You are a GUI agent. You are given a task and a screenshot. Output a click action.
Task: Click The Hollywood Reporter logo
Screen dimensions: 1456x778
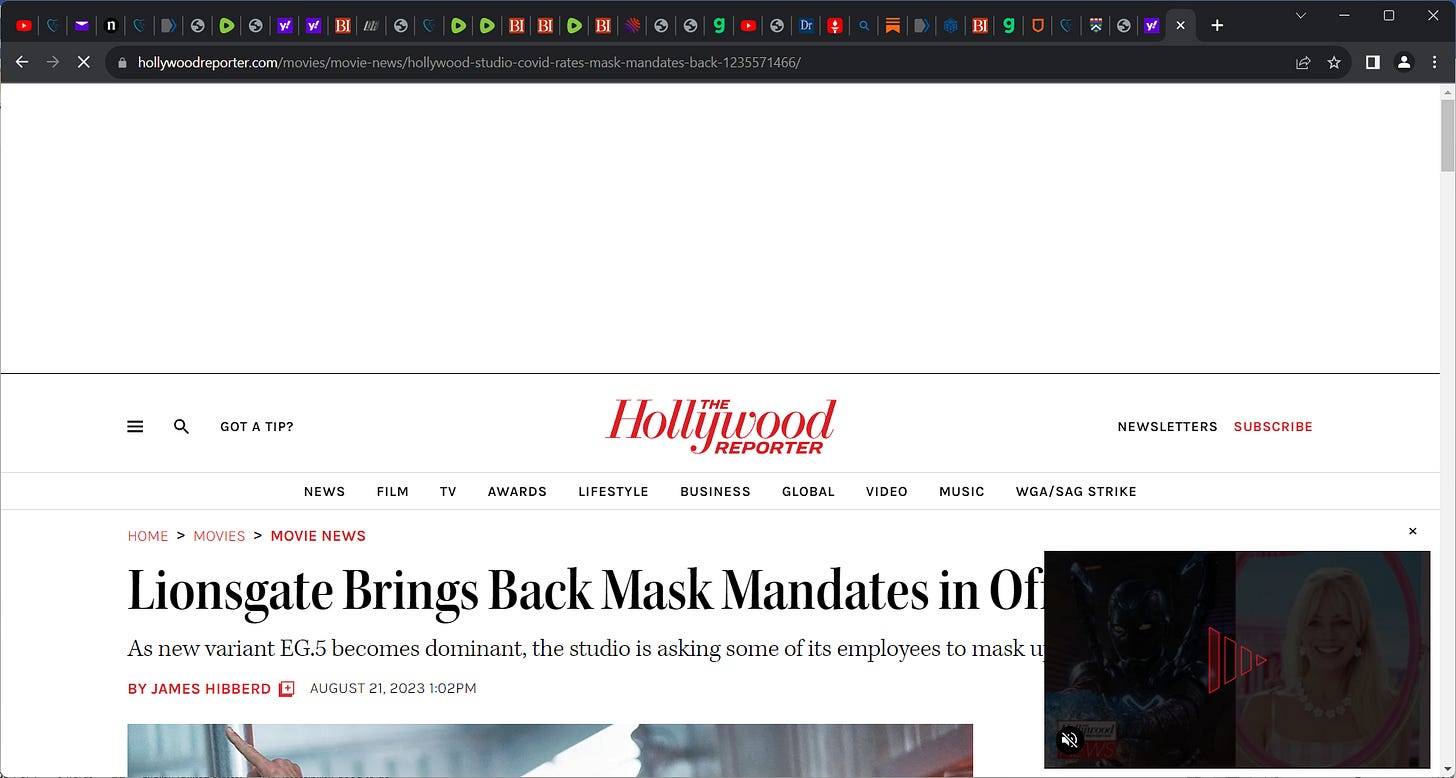pos(720,426)
